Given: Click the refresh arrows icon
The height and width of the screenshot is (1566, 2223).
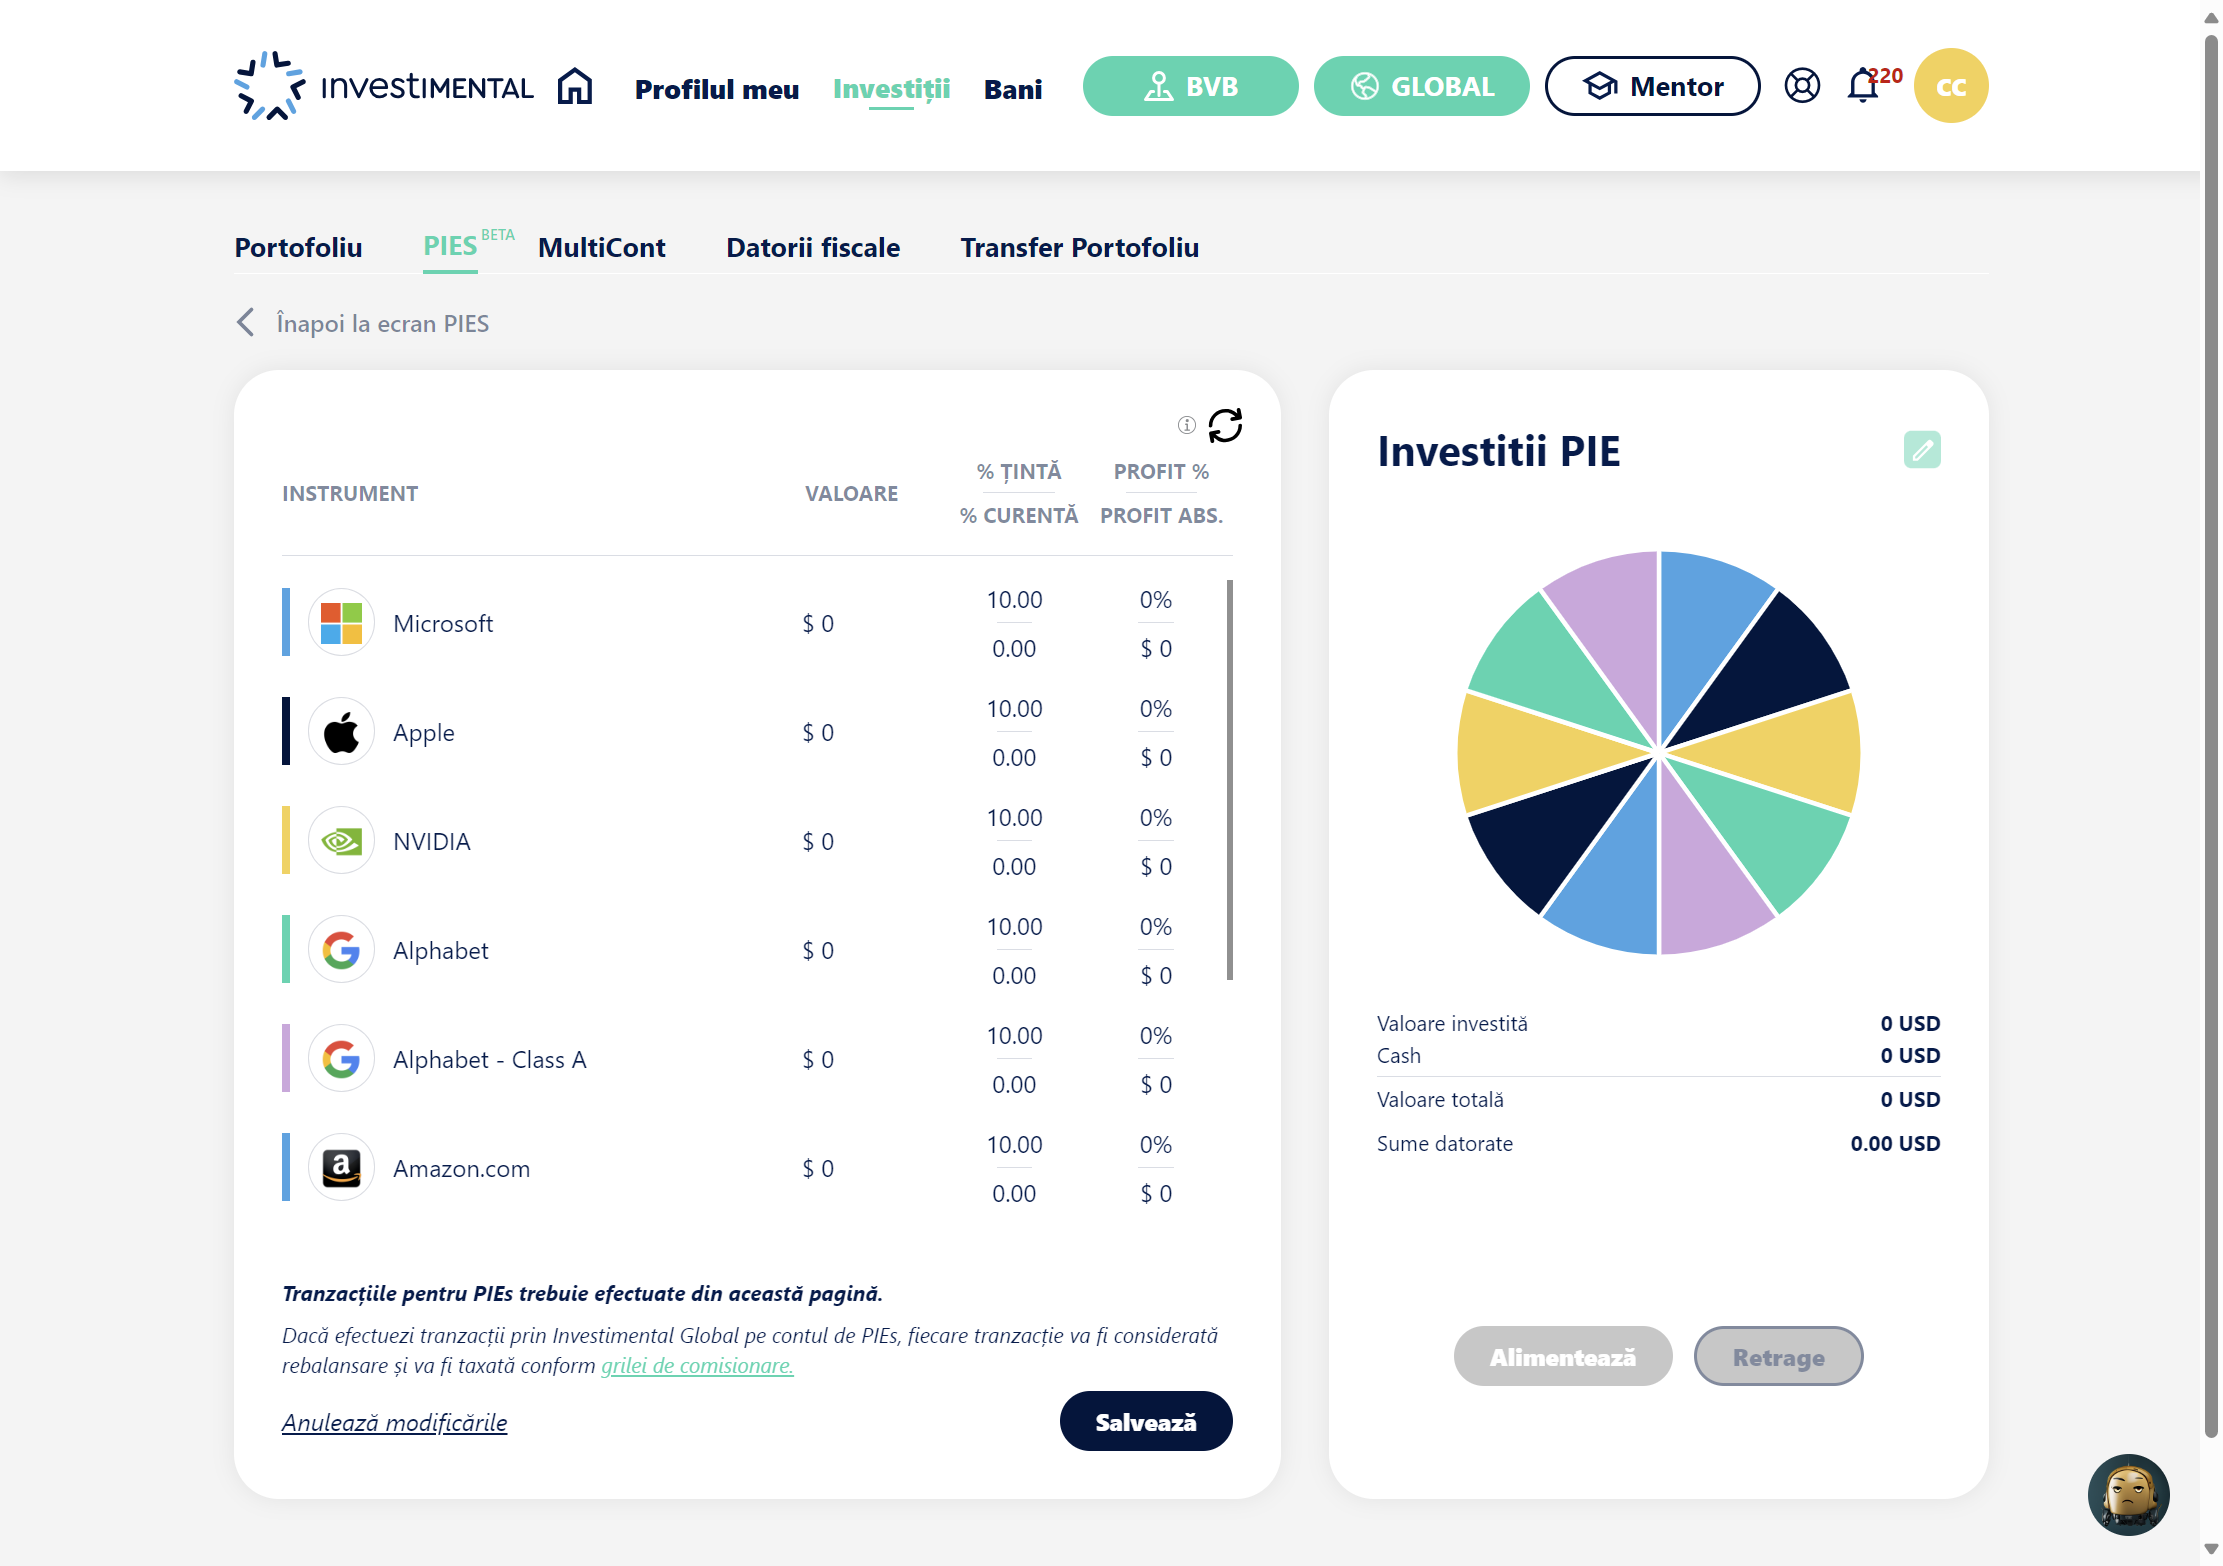Looking at the screenshot, I should pos(1225,425).
